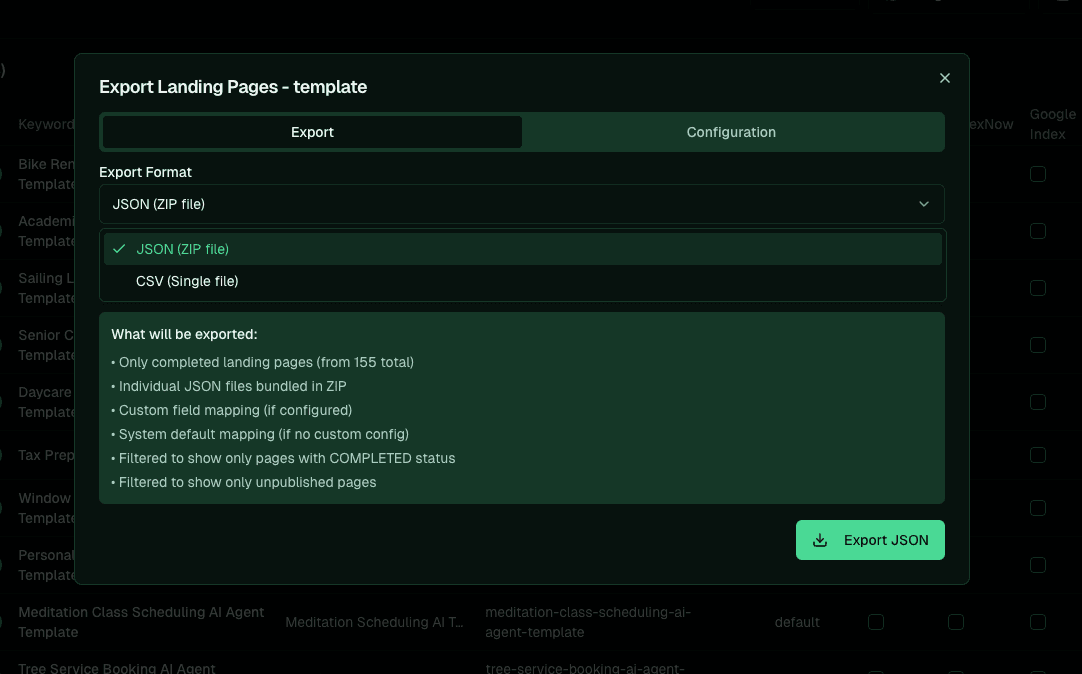The height and width of the screenshot is (674, 1082).
Task: Tick Google Index checkbox for Academic row
Action: click(1038, 231)
